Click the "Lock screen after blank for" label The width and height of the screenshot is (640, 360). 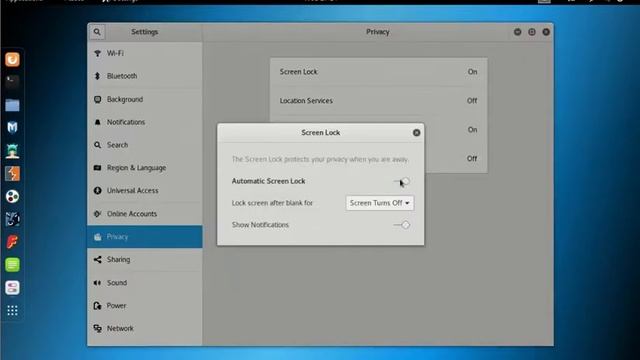(272, 203)
